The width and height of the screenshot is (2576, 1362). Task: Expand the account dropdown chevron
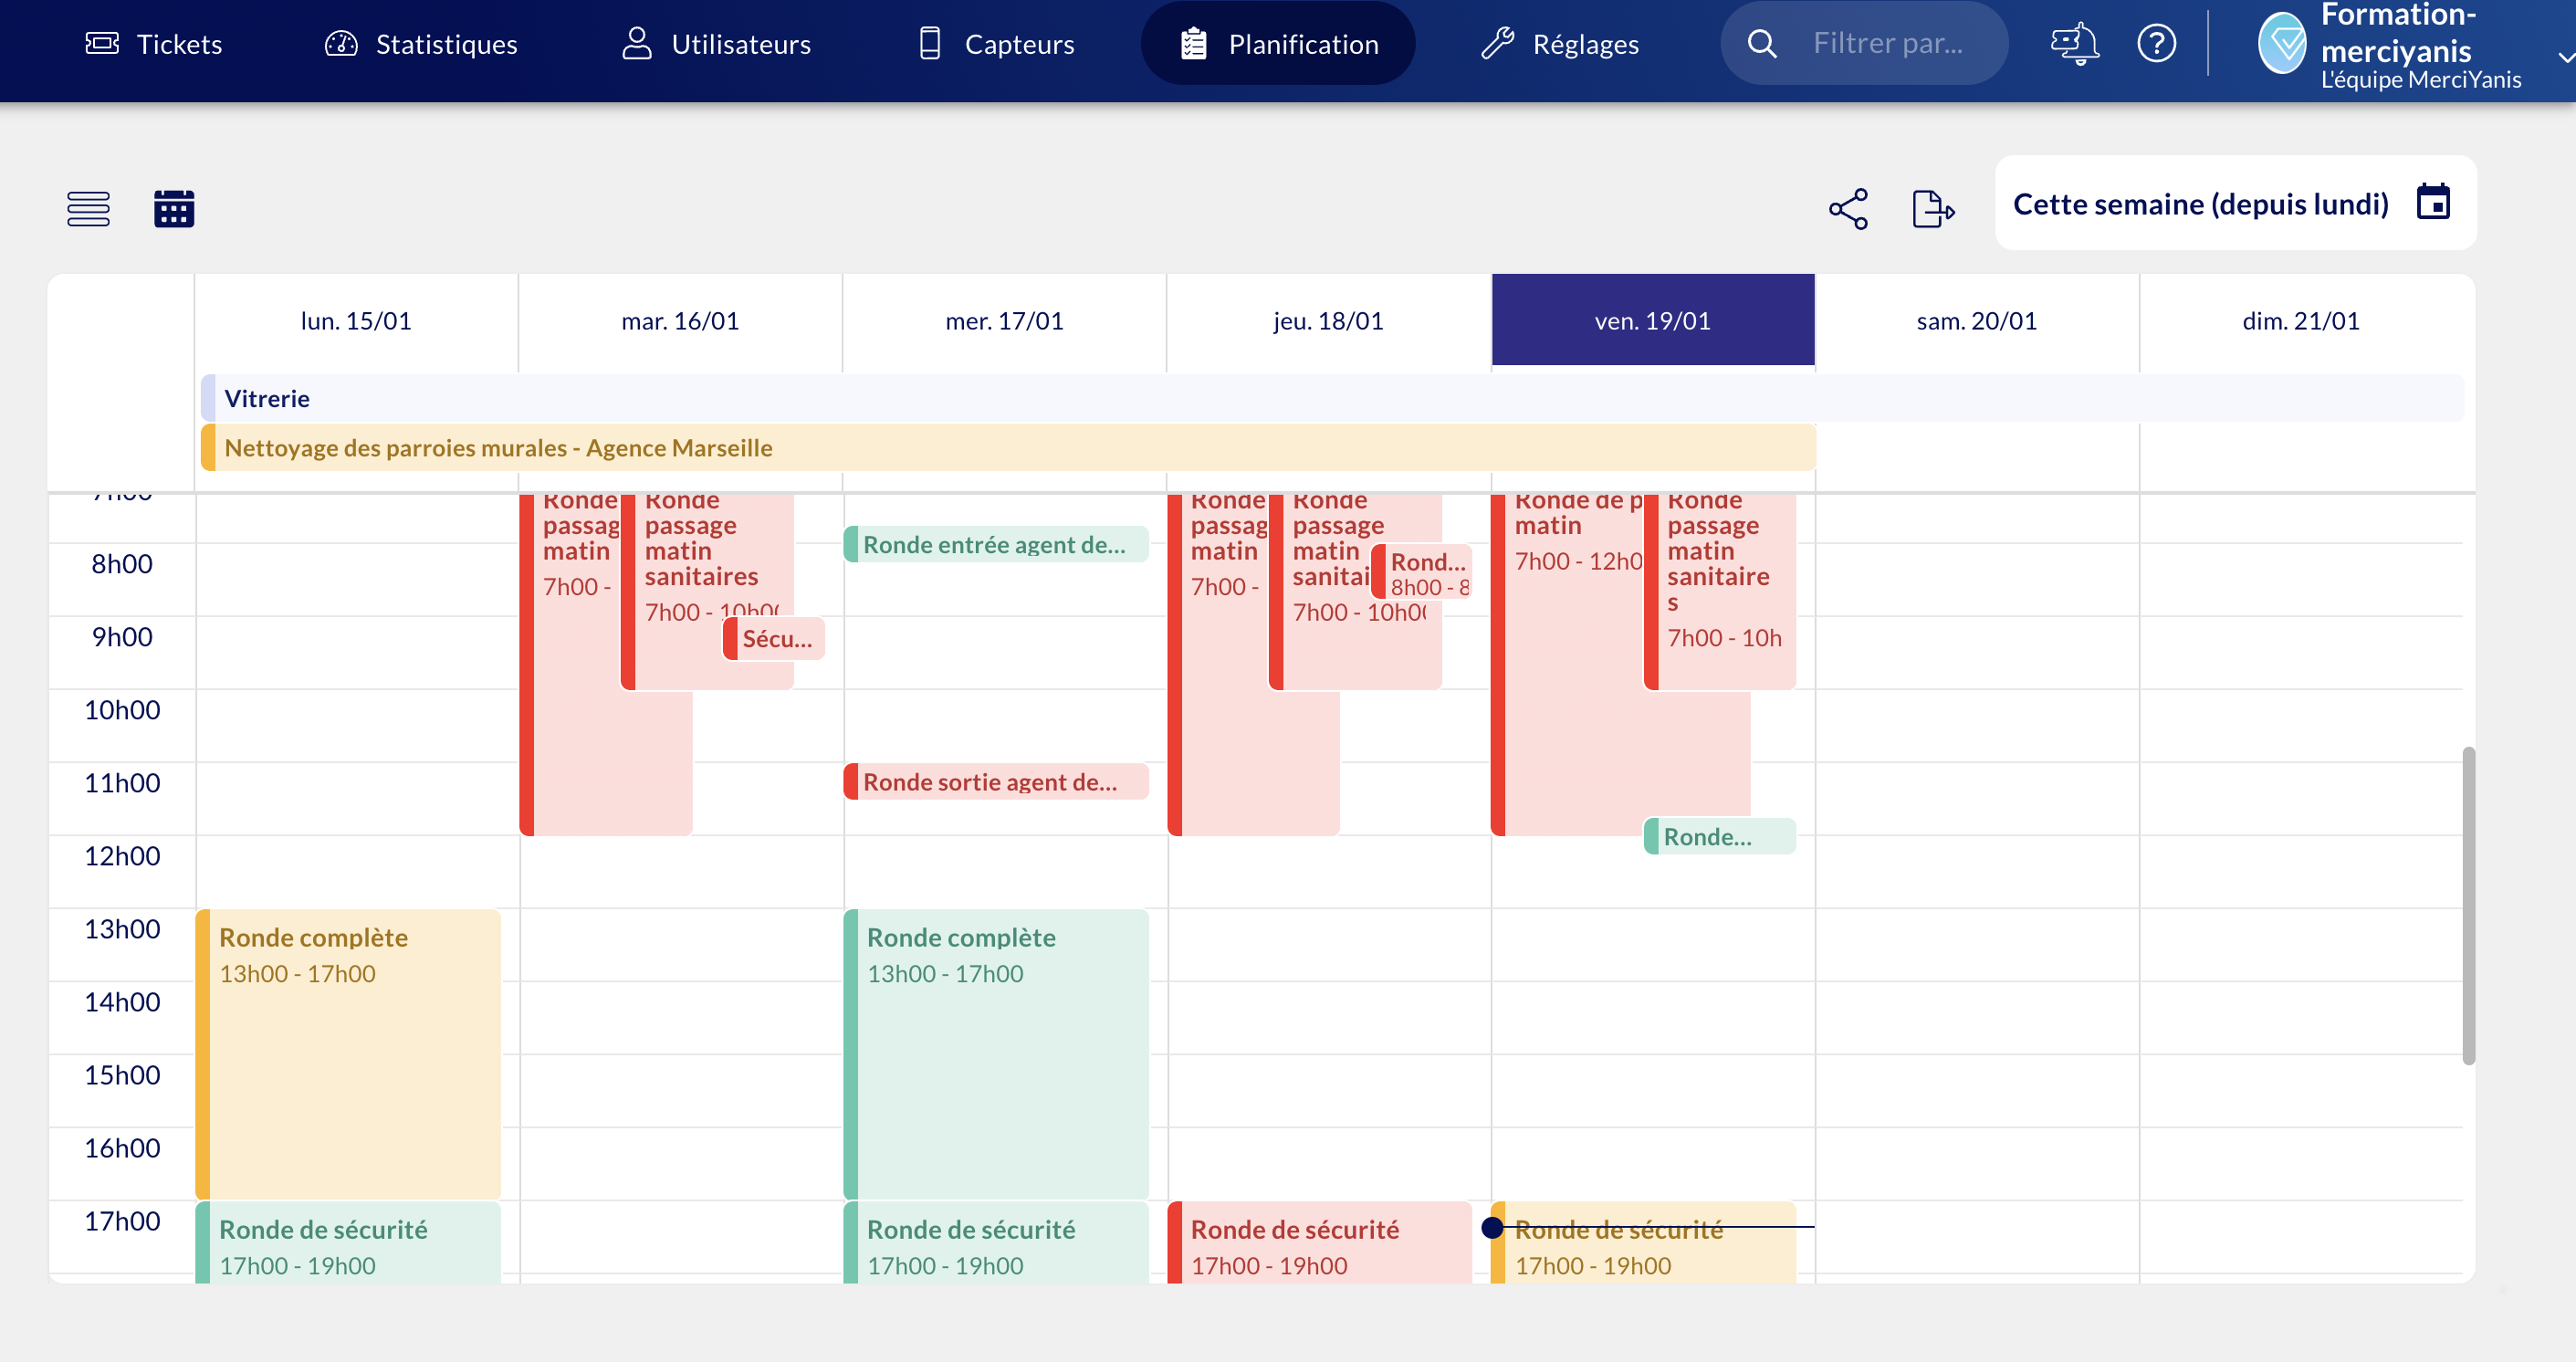(x=2564, y=58)
